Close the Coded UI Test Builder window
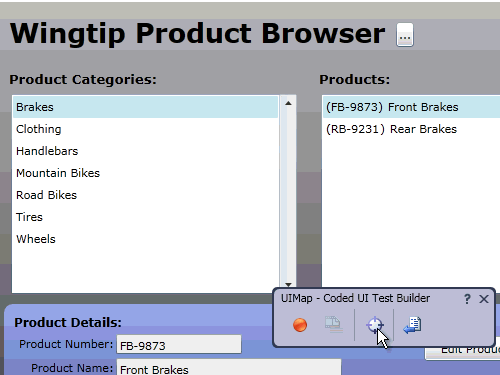The image size is (500, 375). [484, 299]
